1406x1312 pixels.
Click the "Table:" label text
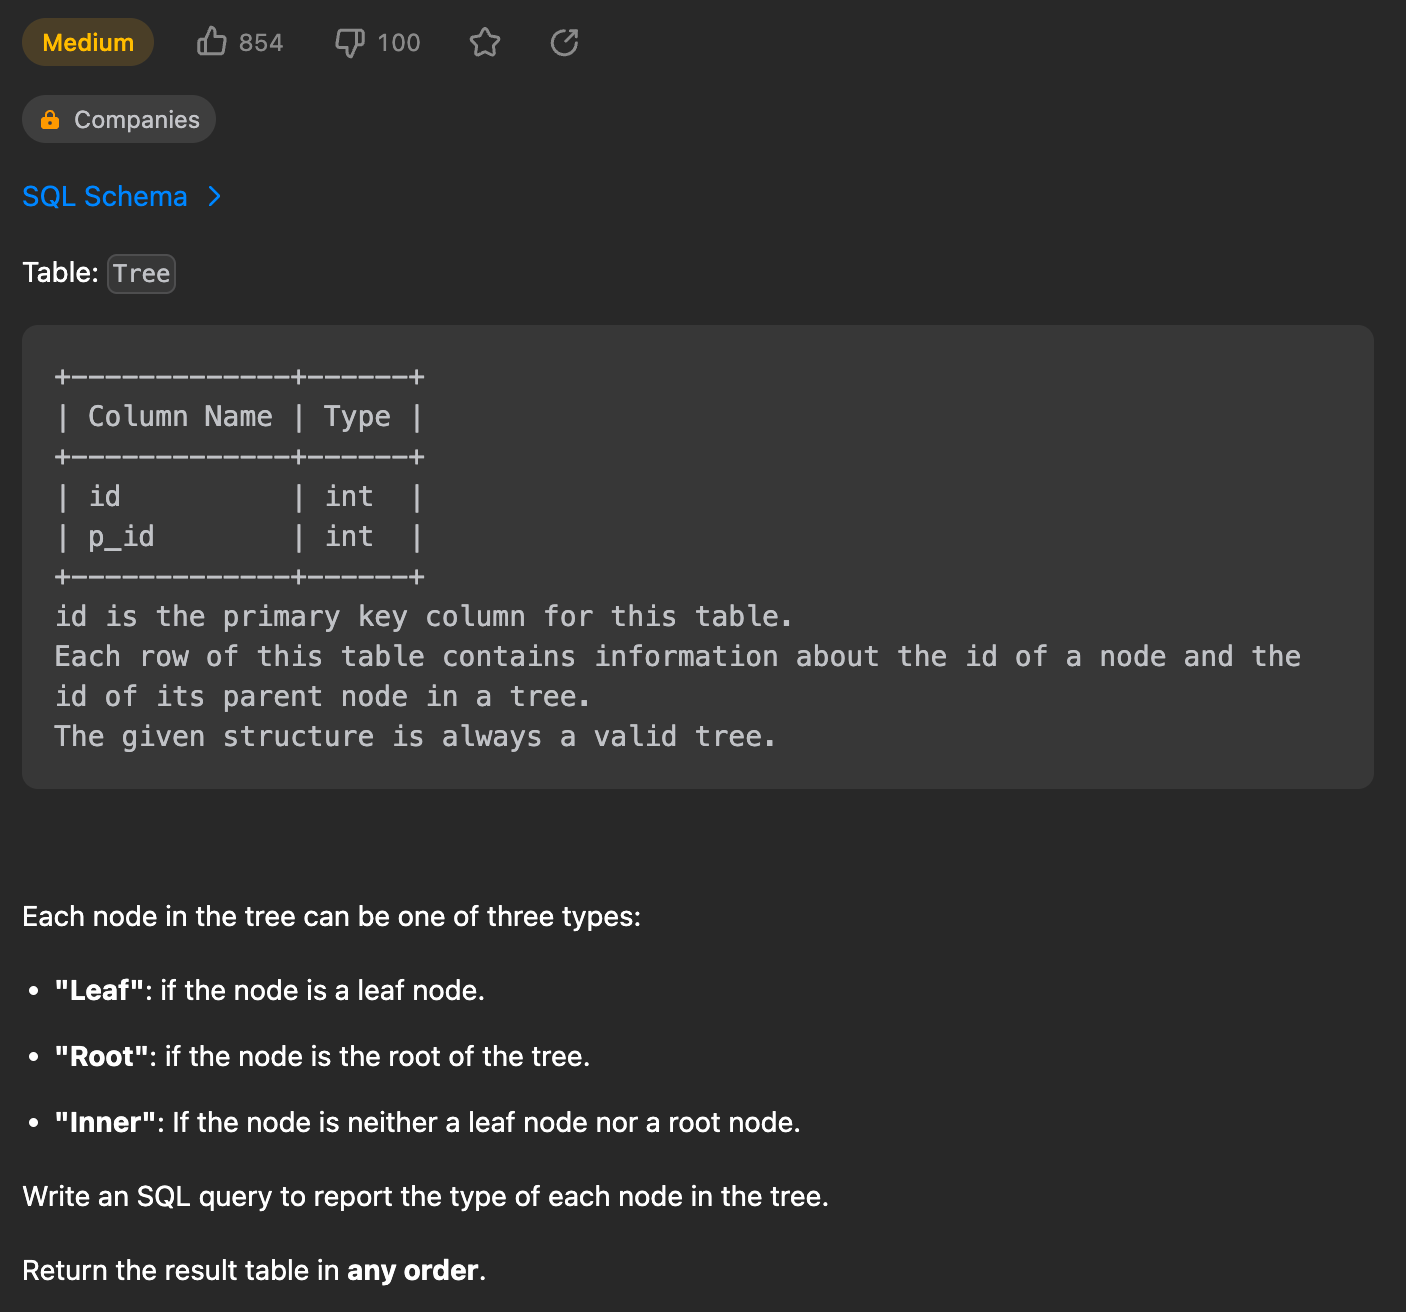tap(60, 273)
